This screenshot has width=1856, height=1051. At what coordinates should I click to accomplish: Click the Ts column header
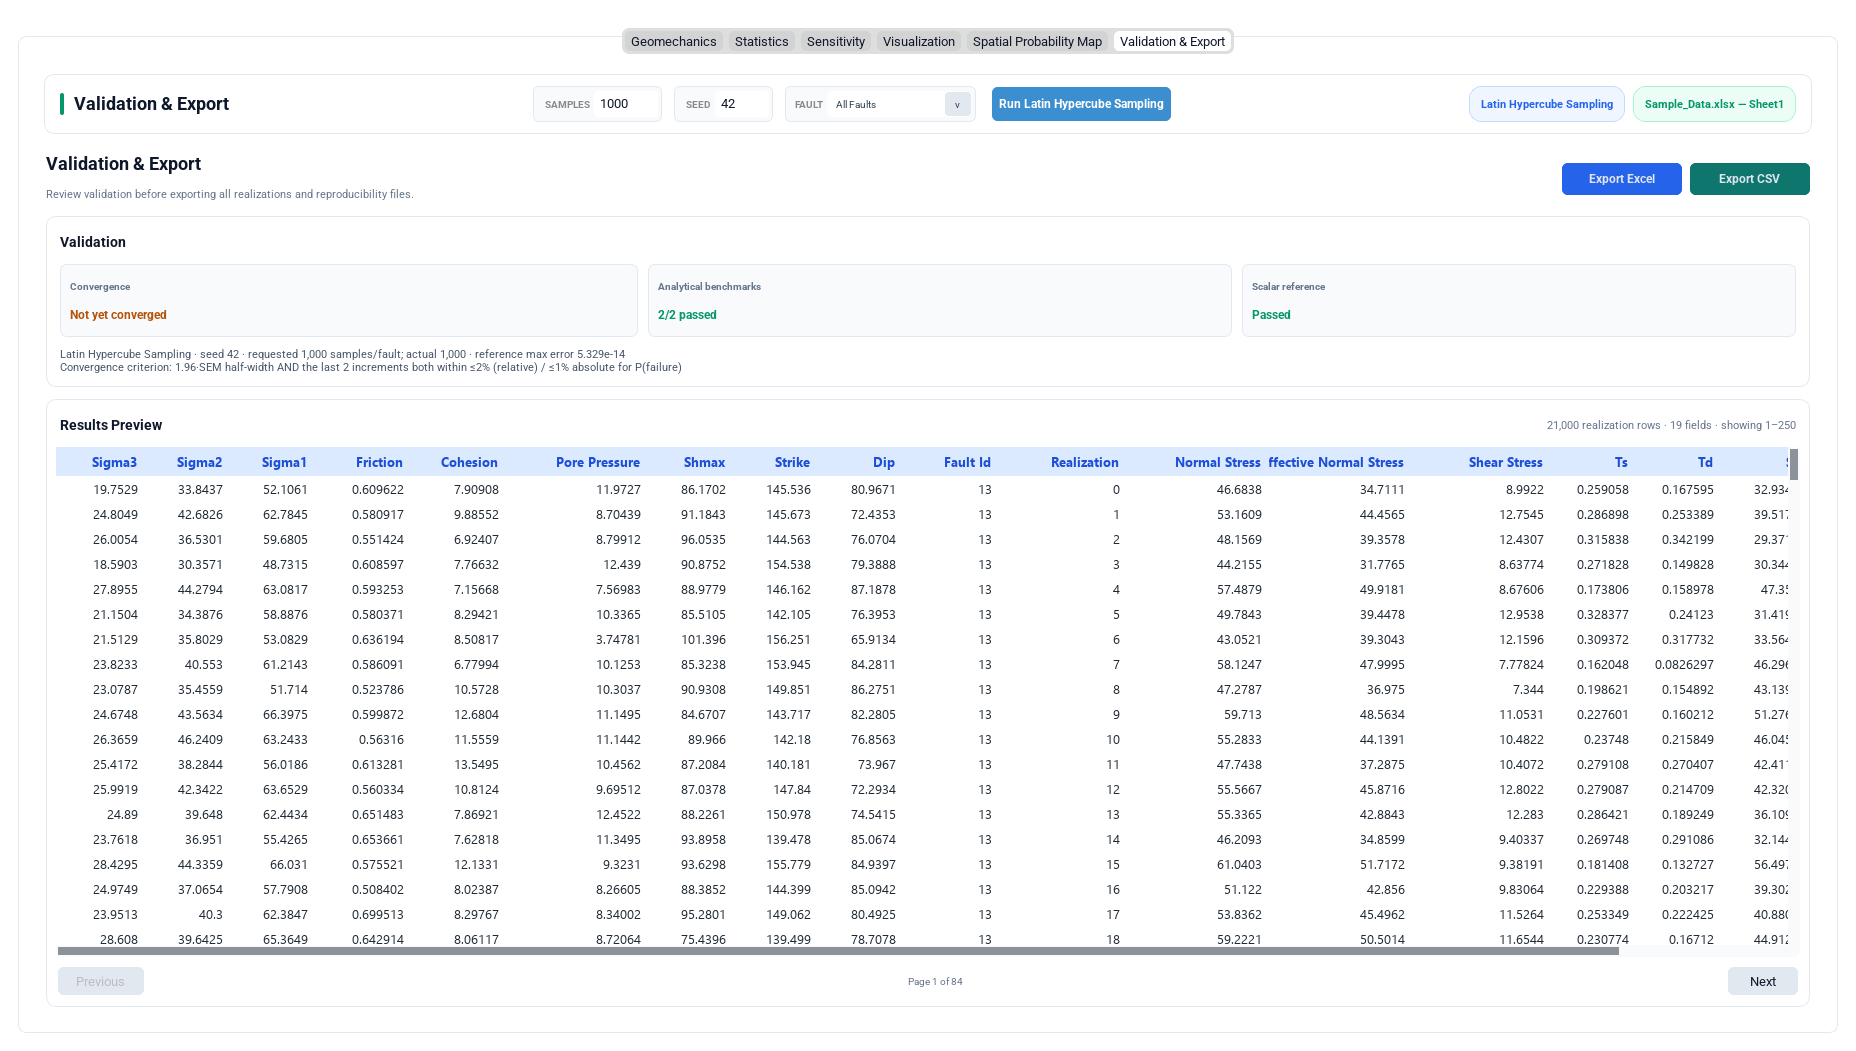click(x=1621, y=462)
